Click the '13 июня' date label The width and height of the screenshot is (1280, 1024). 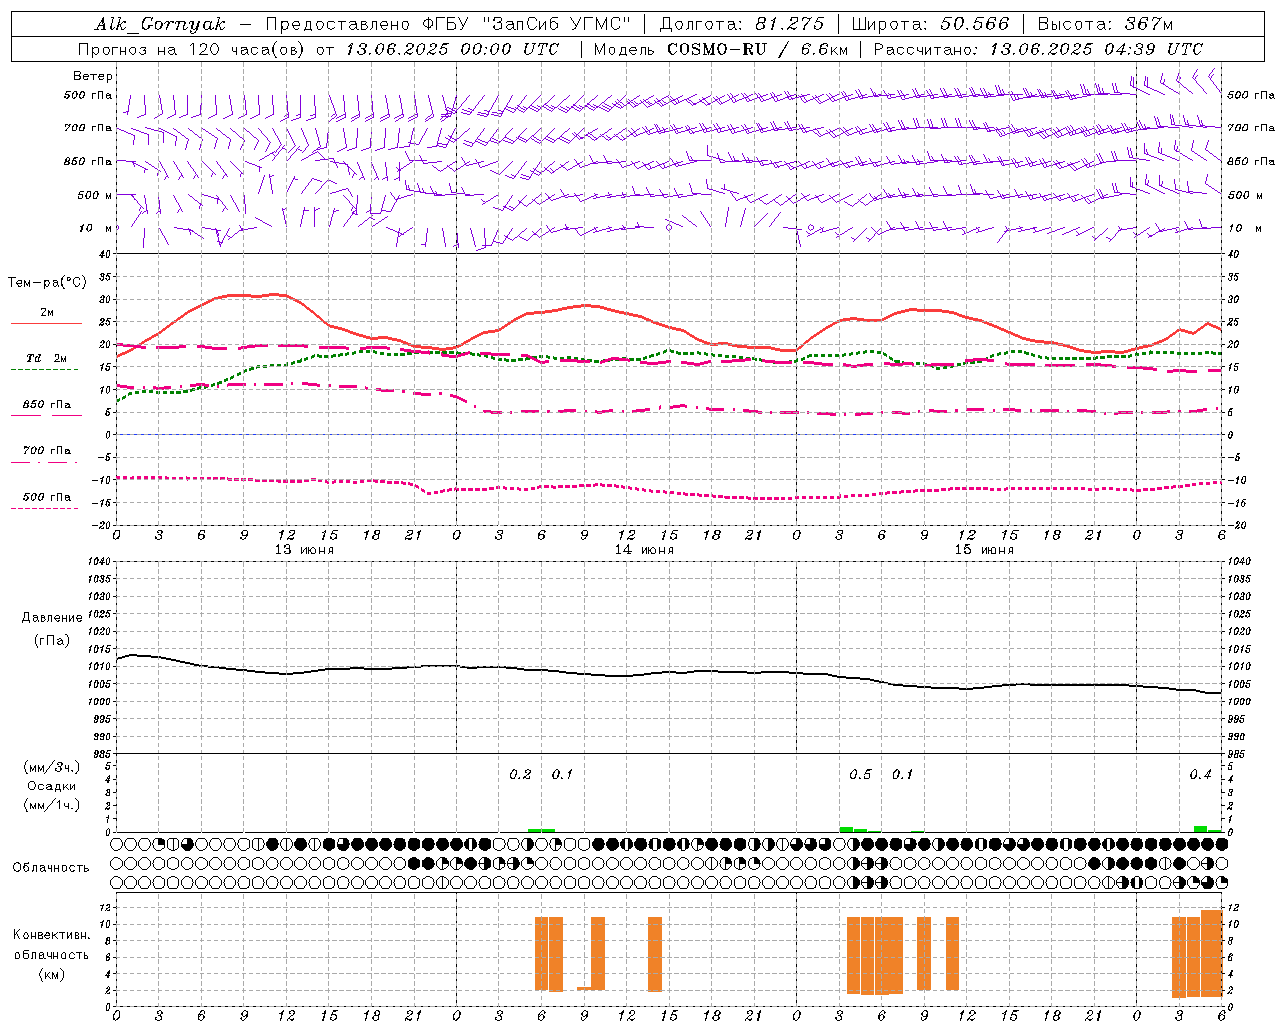pos(304,550)
